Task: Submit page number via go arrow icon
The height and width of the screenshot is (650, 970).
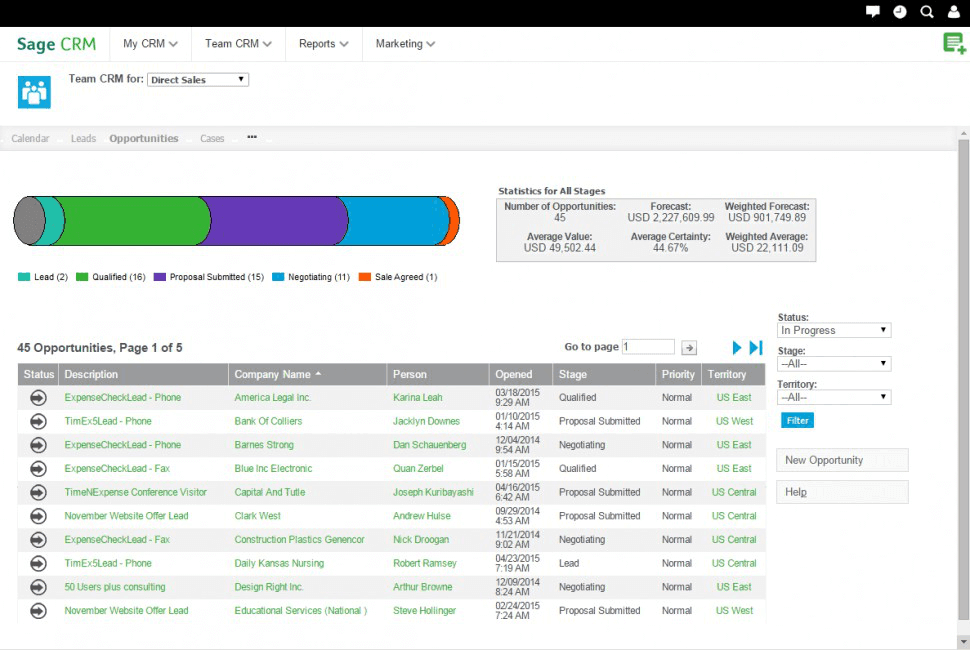Action: (688, 347)
